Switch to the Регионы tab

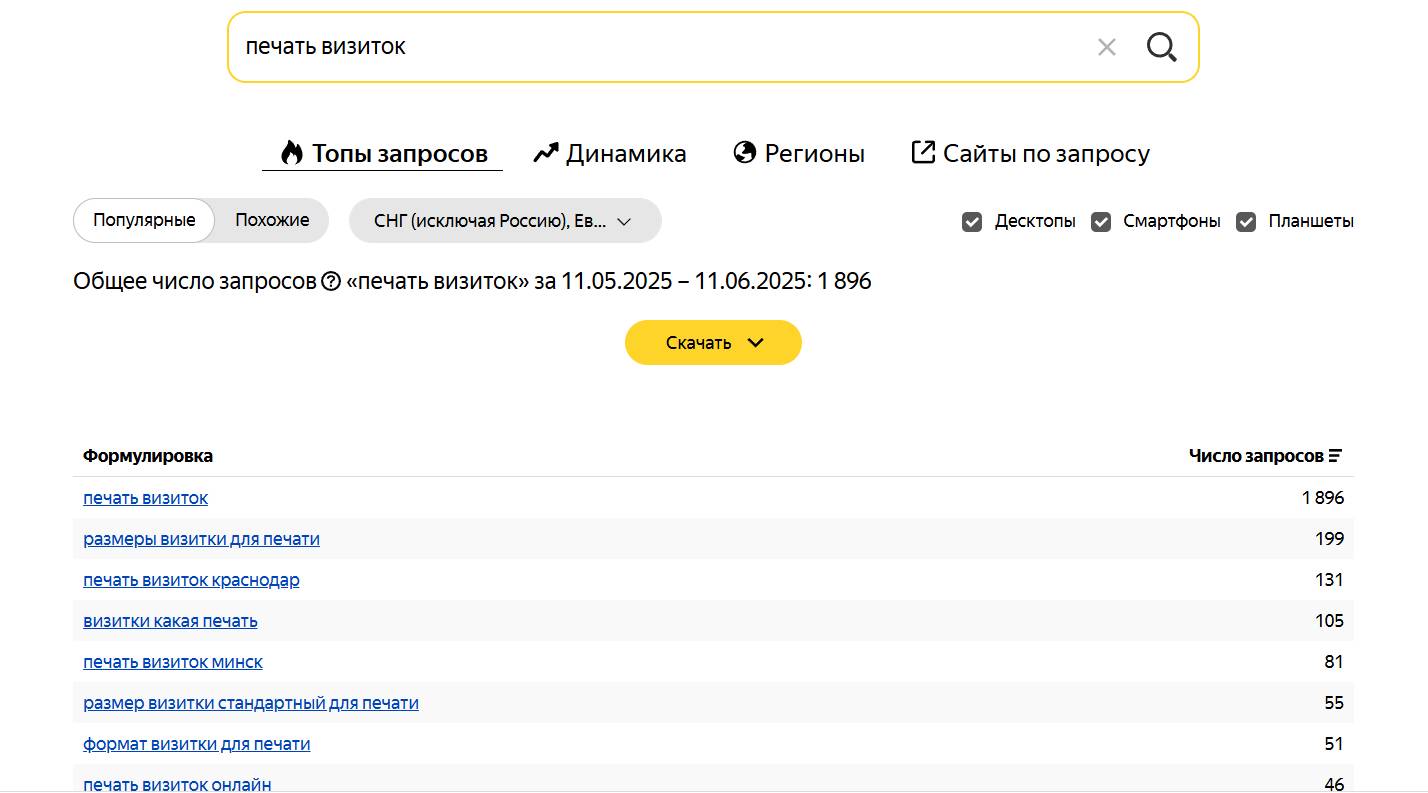point(814,154)
